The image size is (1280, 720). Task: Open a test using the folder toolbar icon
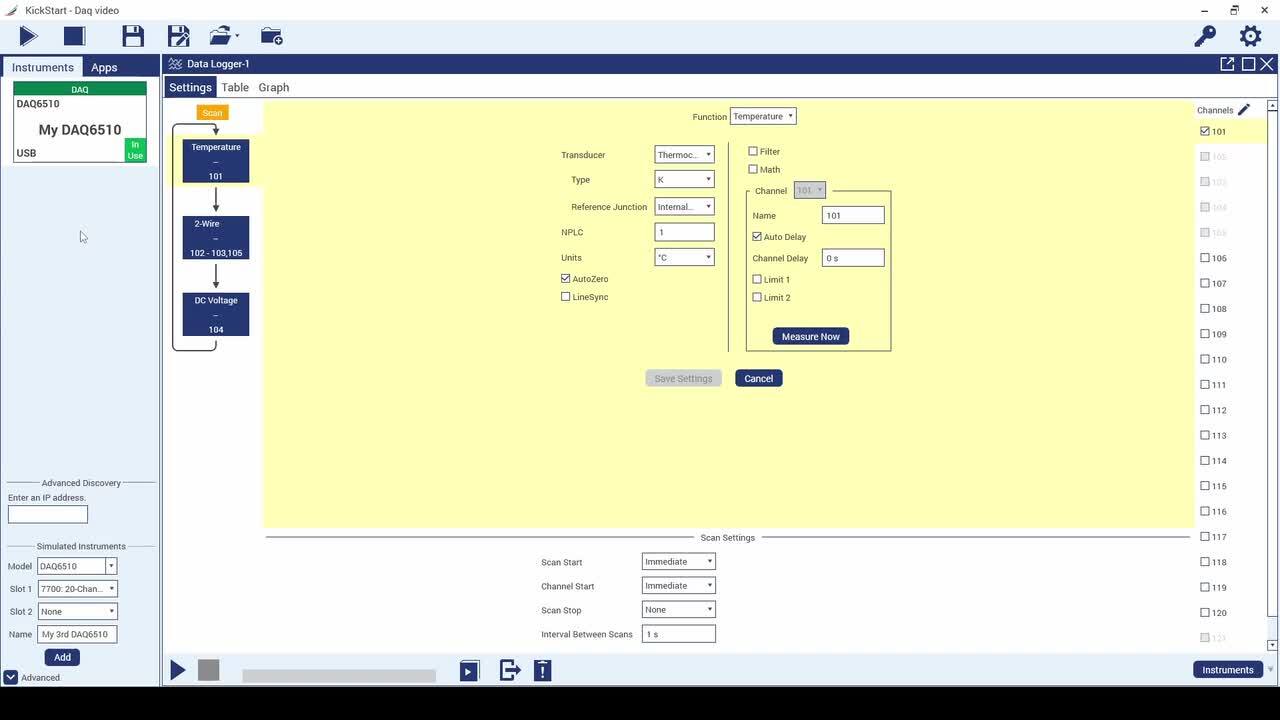(218, 35)
